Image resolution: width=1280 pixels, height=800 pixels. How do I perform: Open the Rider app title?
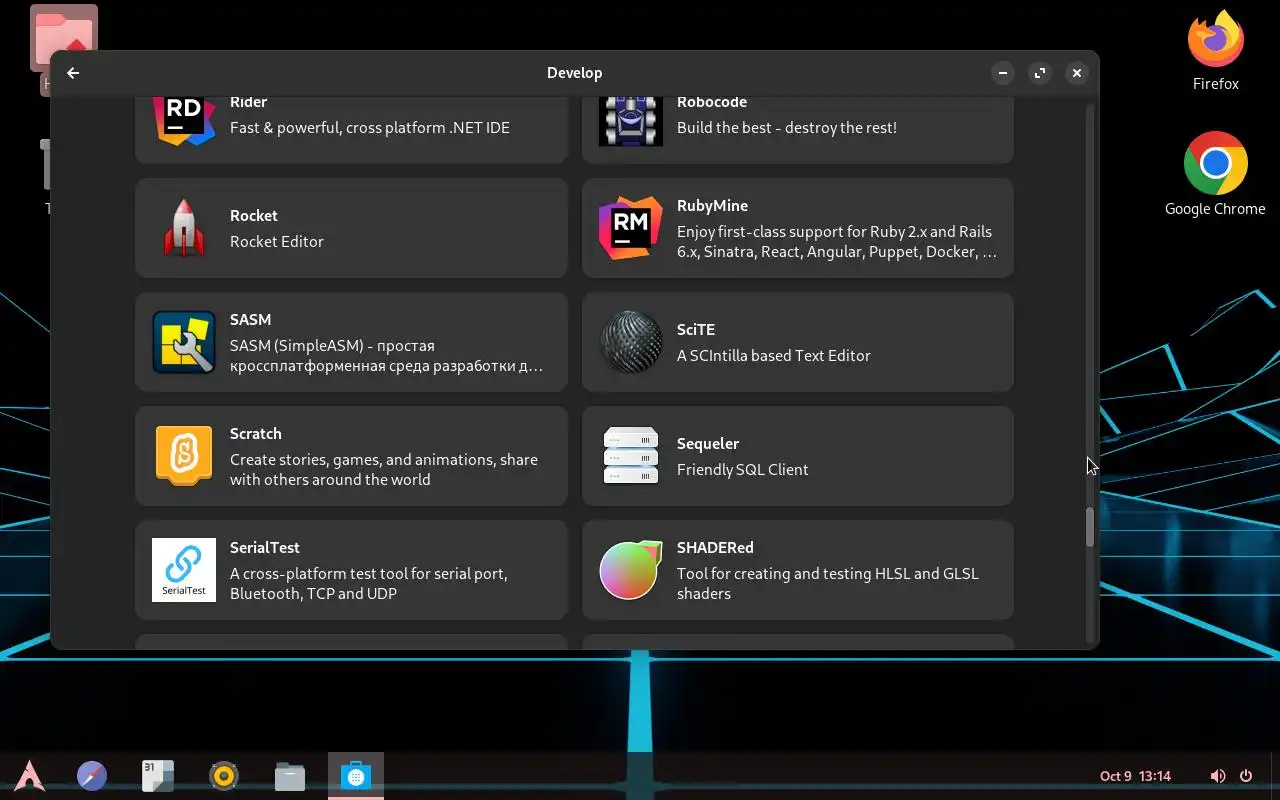[248, 102]
